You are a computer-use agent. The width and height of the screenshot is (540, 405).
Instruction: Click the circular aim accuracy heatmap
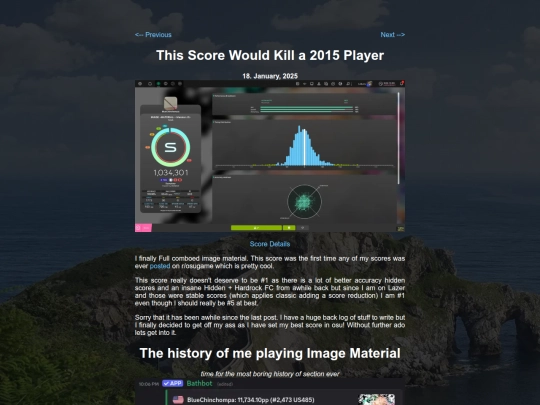[304, 202]
